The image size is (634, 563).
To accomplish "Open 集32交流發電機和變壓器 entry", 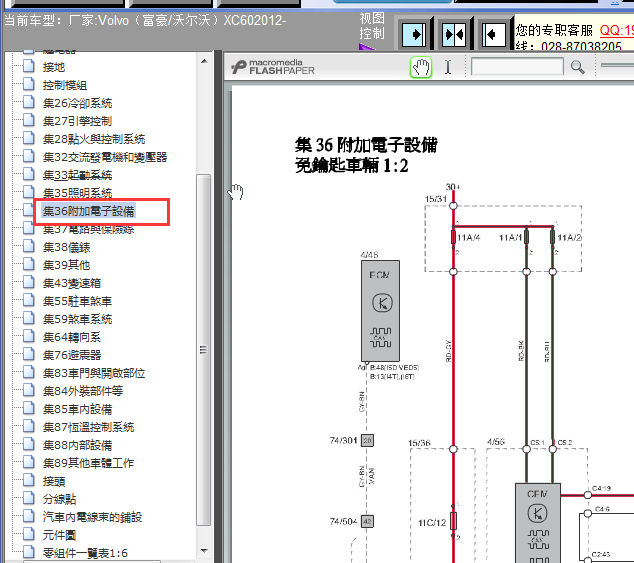I will (x=104, y=157).
